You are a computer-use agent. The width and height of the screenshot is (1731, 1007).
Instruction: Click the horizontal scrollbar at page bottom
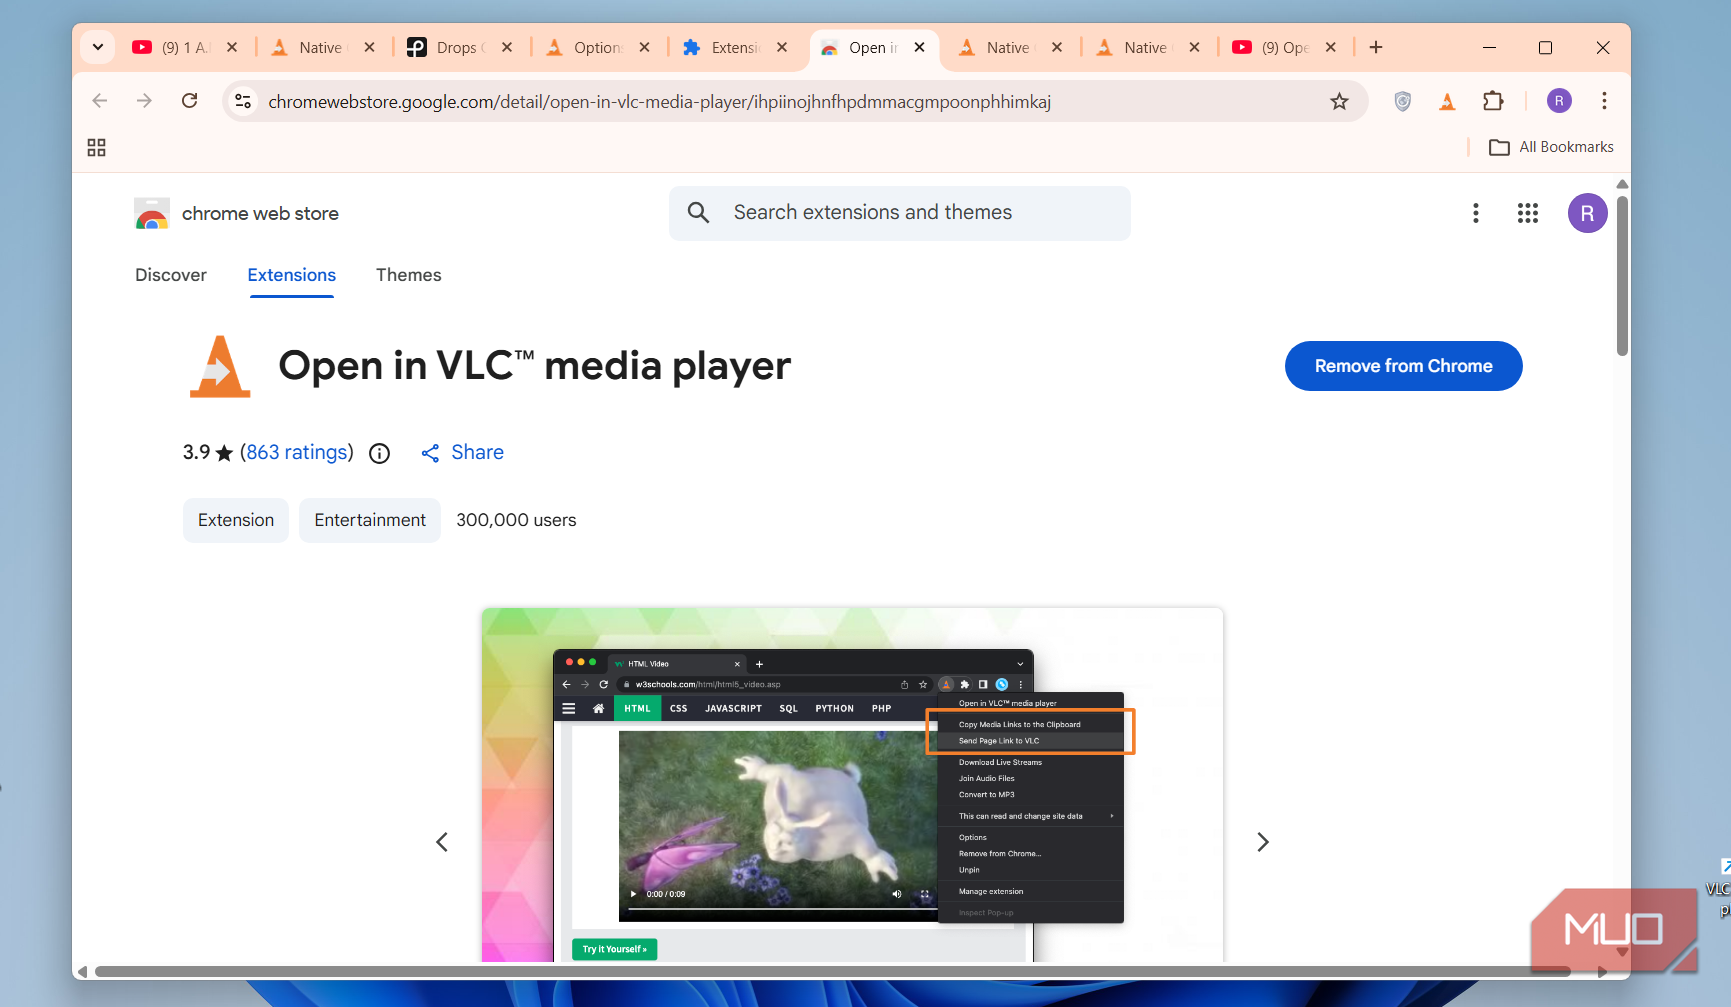point(832,971)
